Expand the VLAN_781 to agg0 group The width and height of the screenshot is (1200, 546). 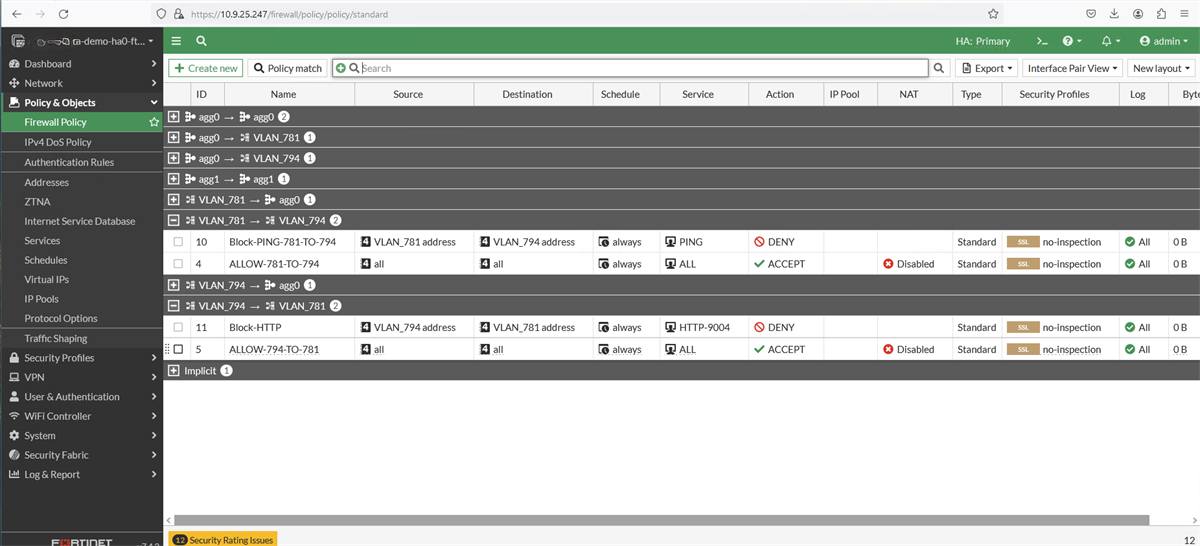(x=174, y=200)
